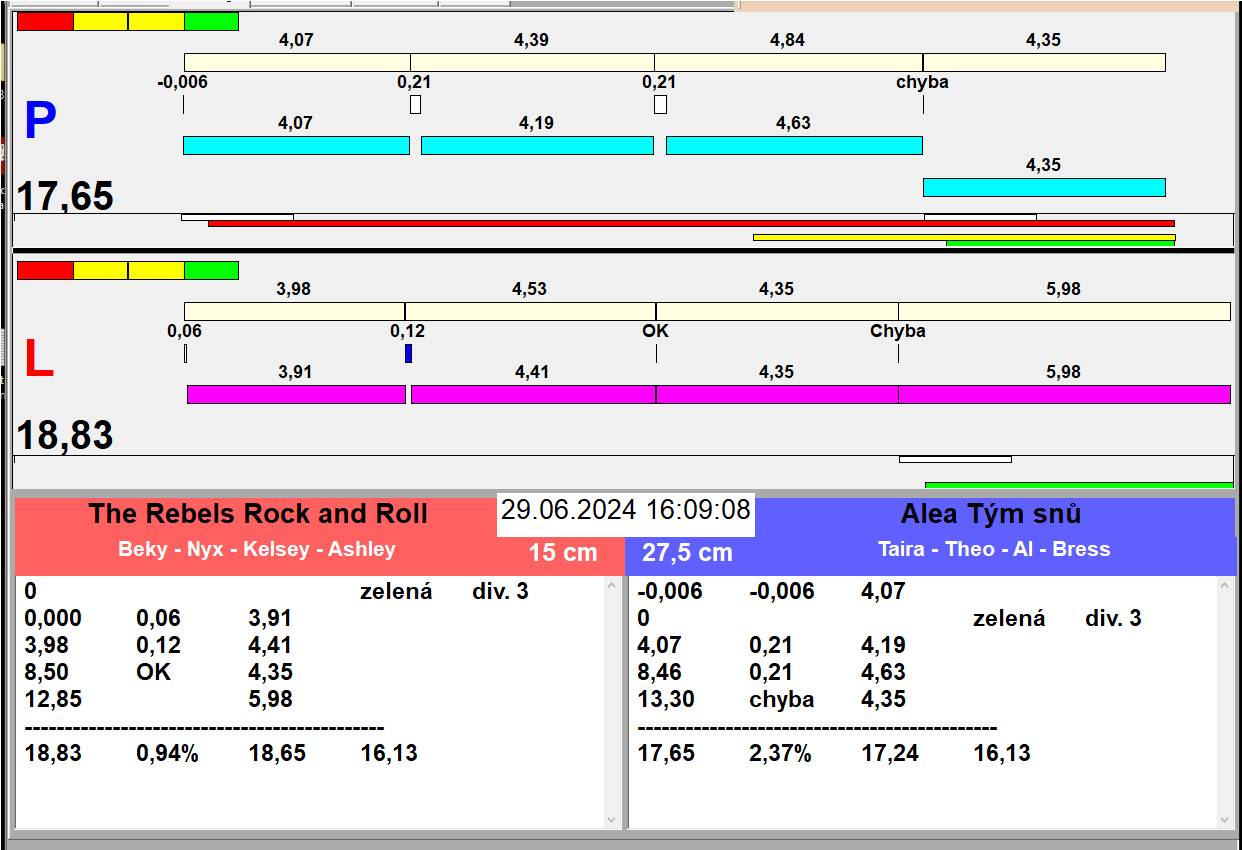Click the 27,5 cm jump height label

(x=687, y=553)
